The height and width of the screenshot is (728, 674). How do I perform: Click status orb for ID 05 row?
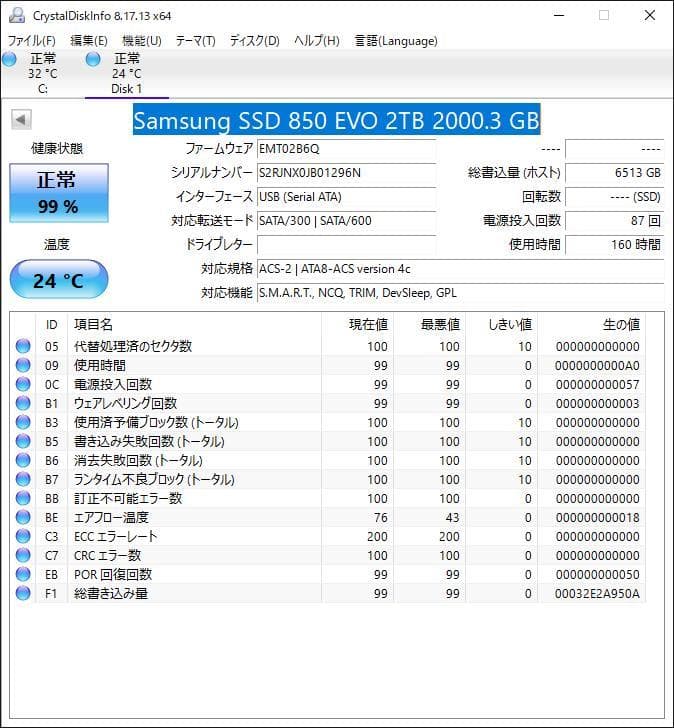(23, 347)
